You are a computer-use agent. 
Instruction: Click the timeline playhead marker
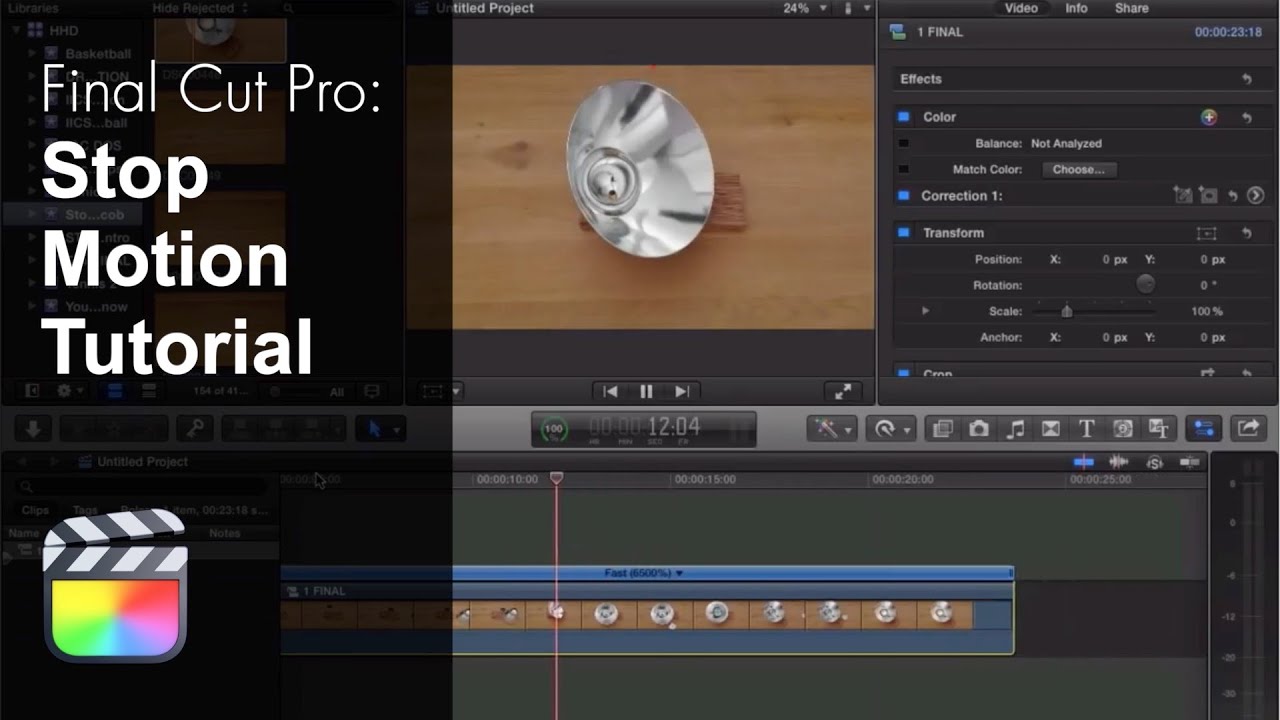coord(557,479)
